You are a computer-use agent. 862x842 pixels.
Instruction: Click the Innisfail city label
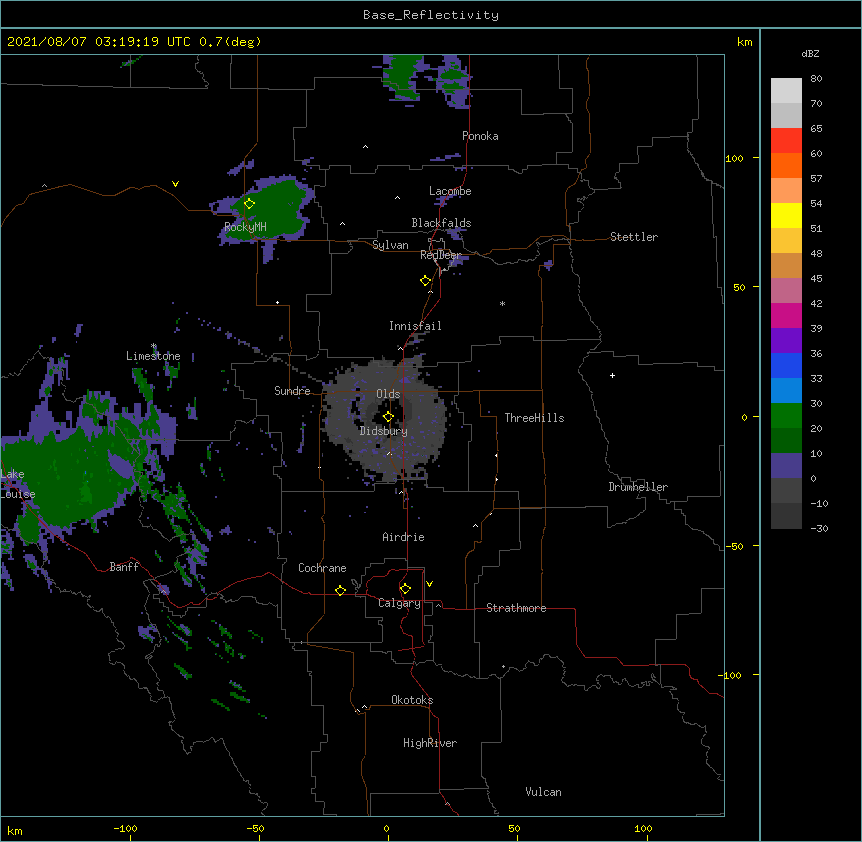click(x=415, y=326)
